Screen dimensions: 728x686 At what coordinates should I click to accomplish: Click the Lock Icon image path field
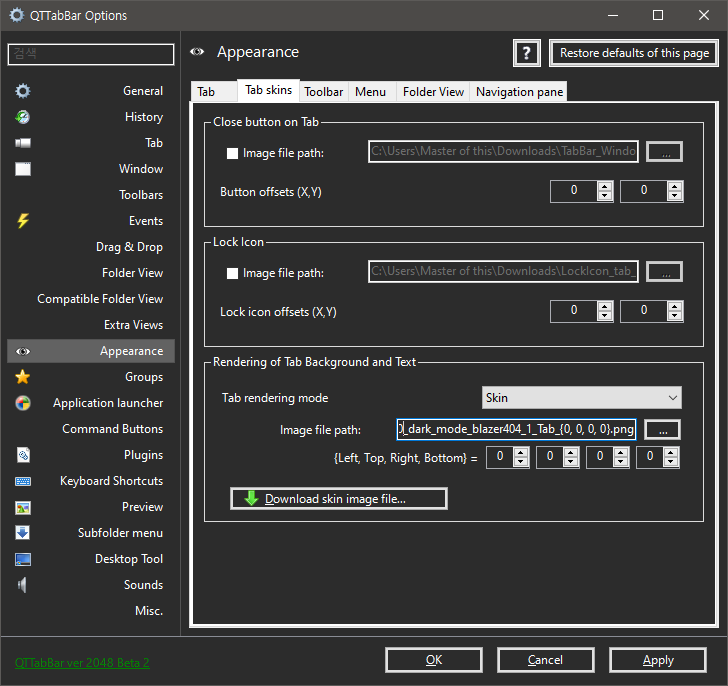(503, 272)
